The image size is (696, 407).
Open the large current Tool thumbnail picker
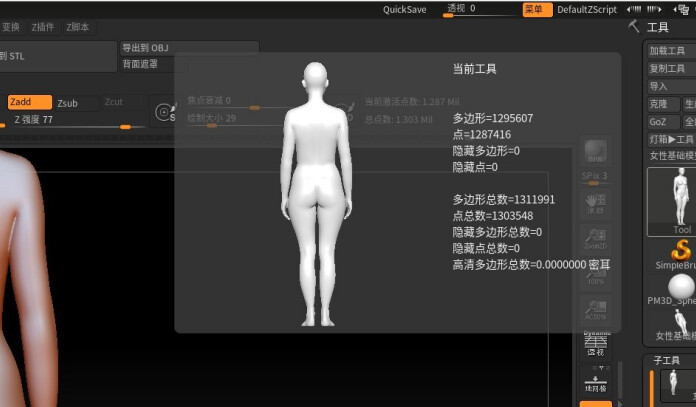pyautogui.click(x=672, y=202)
